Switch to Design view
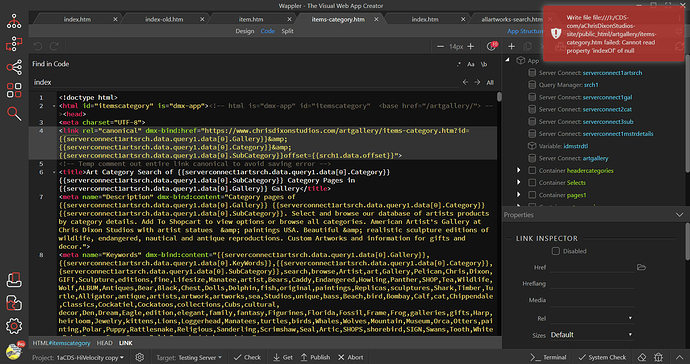The width and height of the screenshot is (690, 364). point(245,31)
